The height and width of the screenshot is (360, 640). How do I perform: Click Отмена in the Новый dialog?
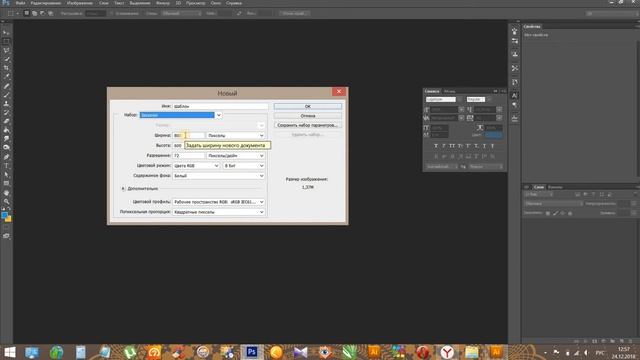(308, 116)
